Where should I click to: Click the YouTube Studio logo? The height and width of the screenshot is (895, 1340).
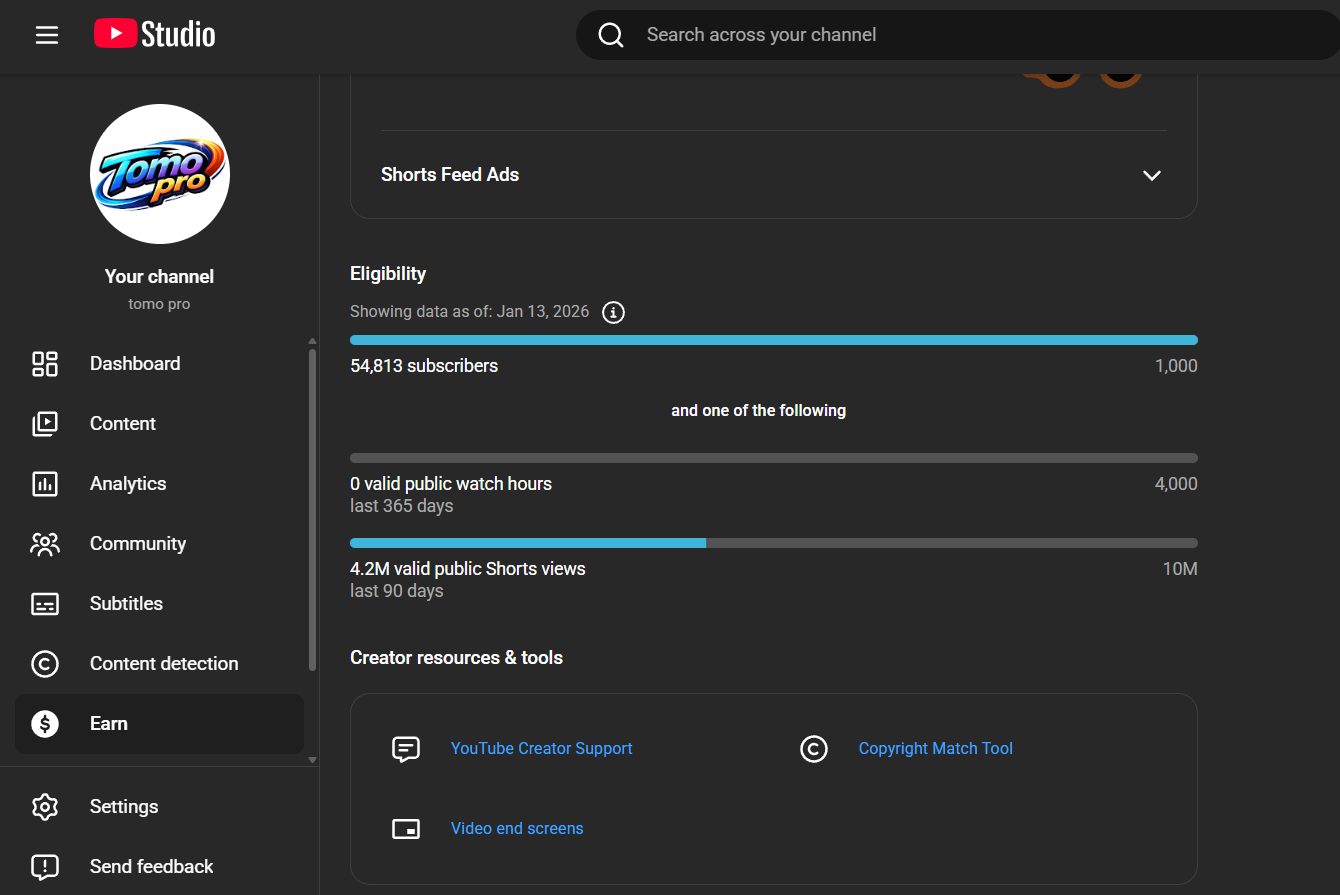coord(155,34)
